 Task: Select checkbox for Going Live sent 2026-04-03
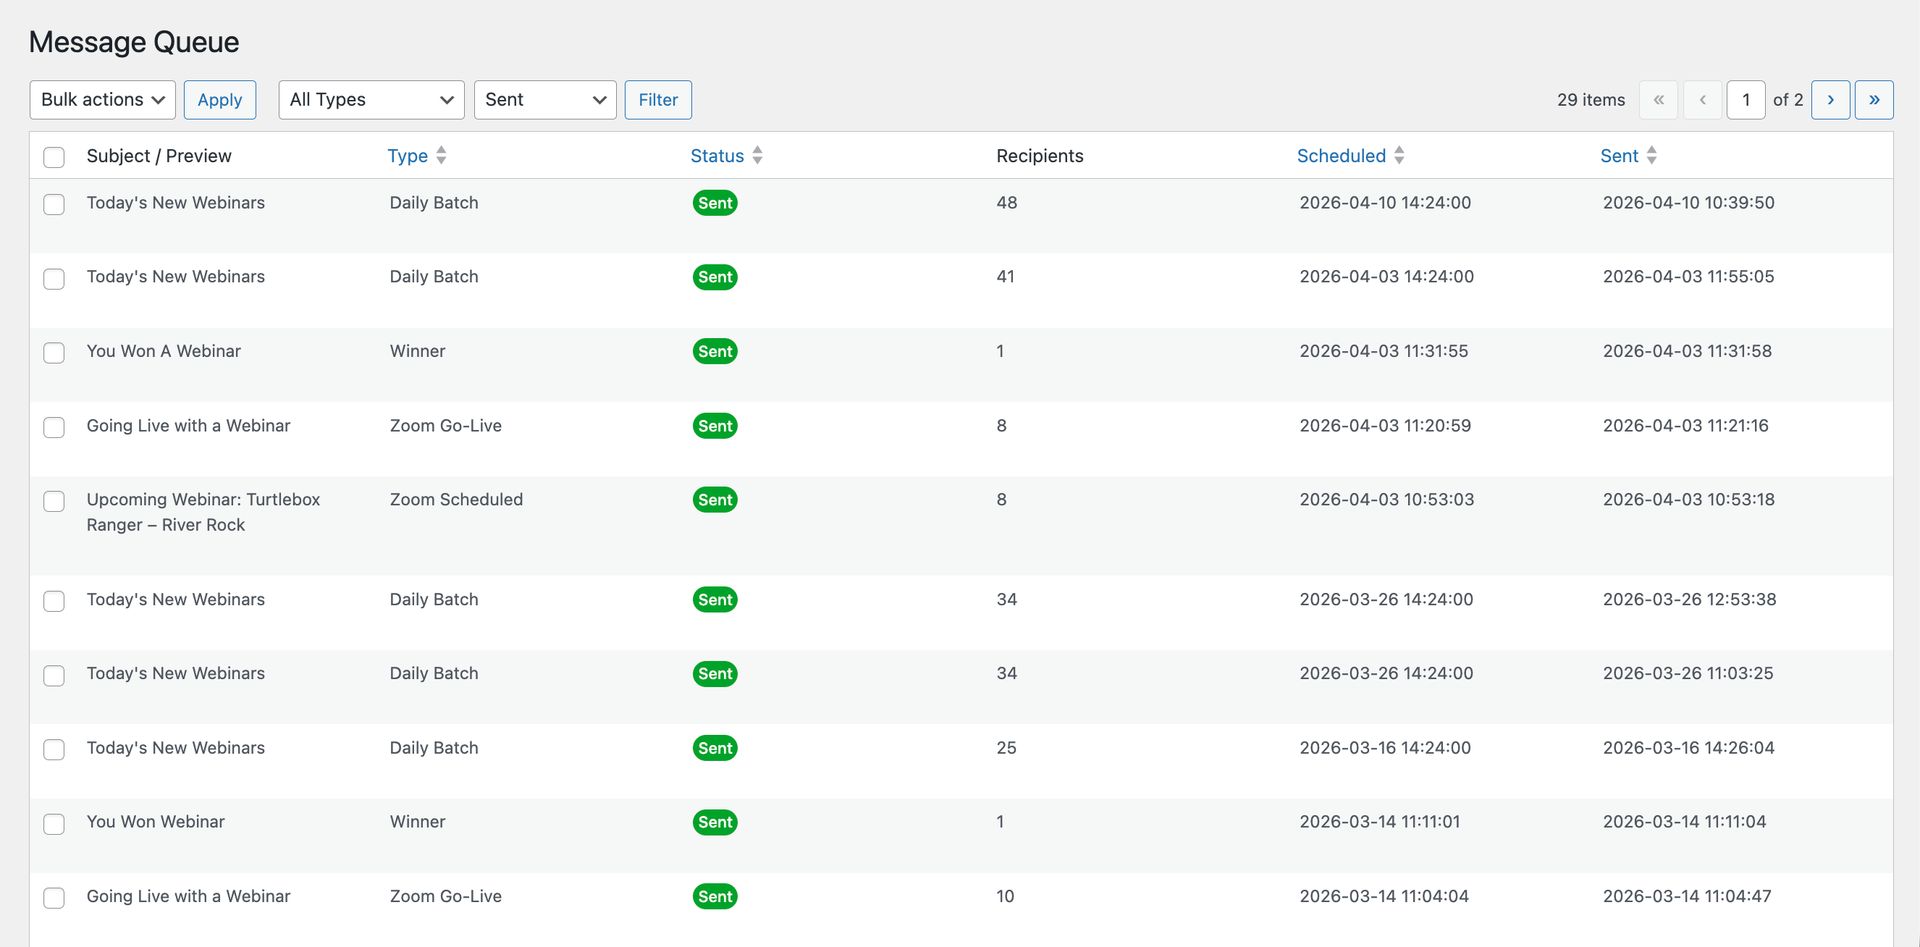[x=54, y=427]
